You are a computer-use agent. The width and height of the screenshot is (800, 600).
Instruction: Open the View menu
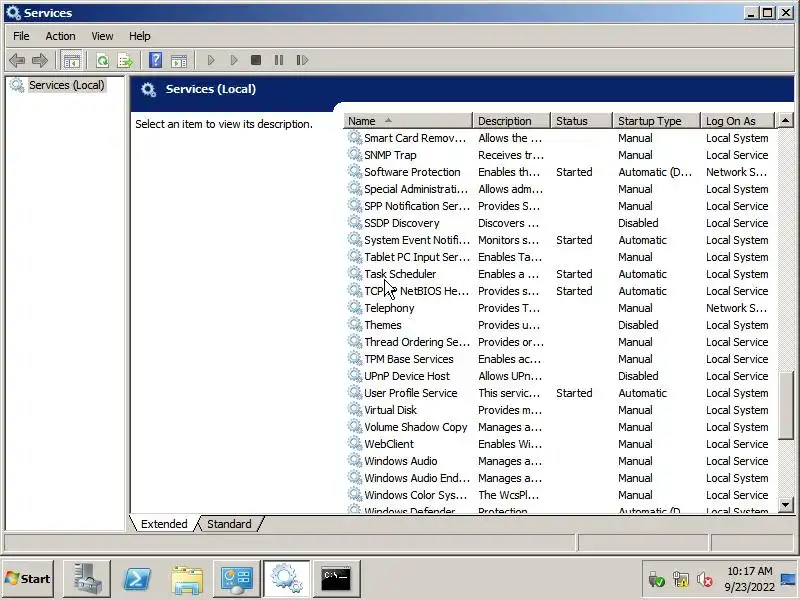tap(102, 36)
